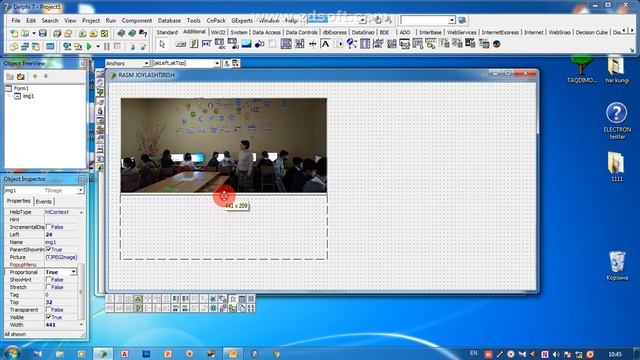The height and width of the screenshot is (360, 640).
Task: Open the Component menu
Action: coord(137,20)
